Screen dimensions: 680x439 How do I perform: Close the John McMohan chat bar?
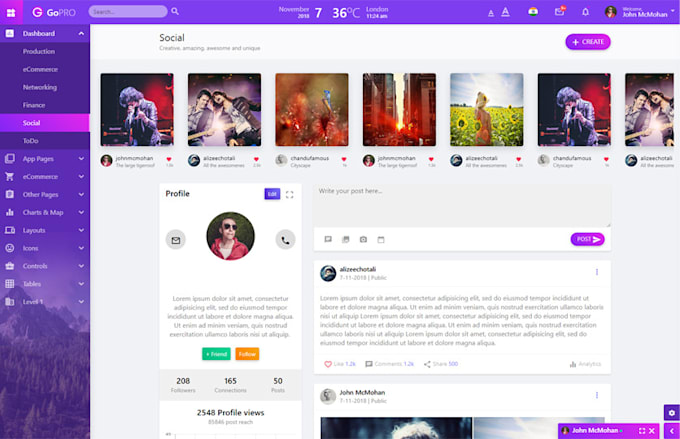(652, 431)
